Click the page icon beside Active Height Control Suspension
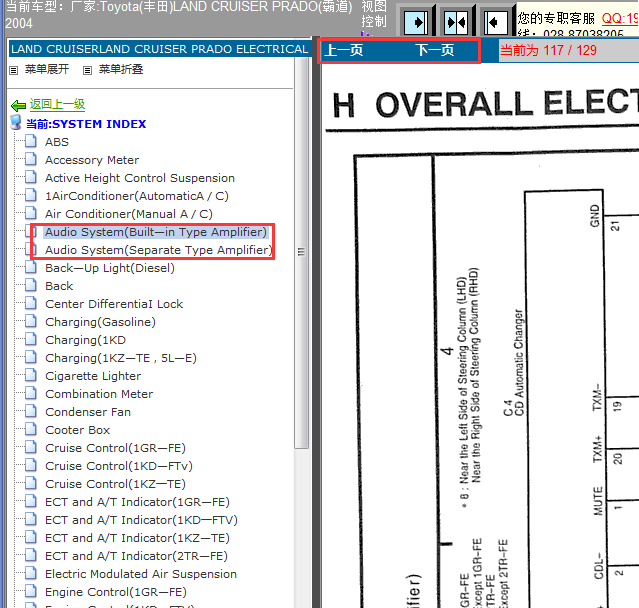 31,177
